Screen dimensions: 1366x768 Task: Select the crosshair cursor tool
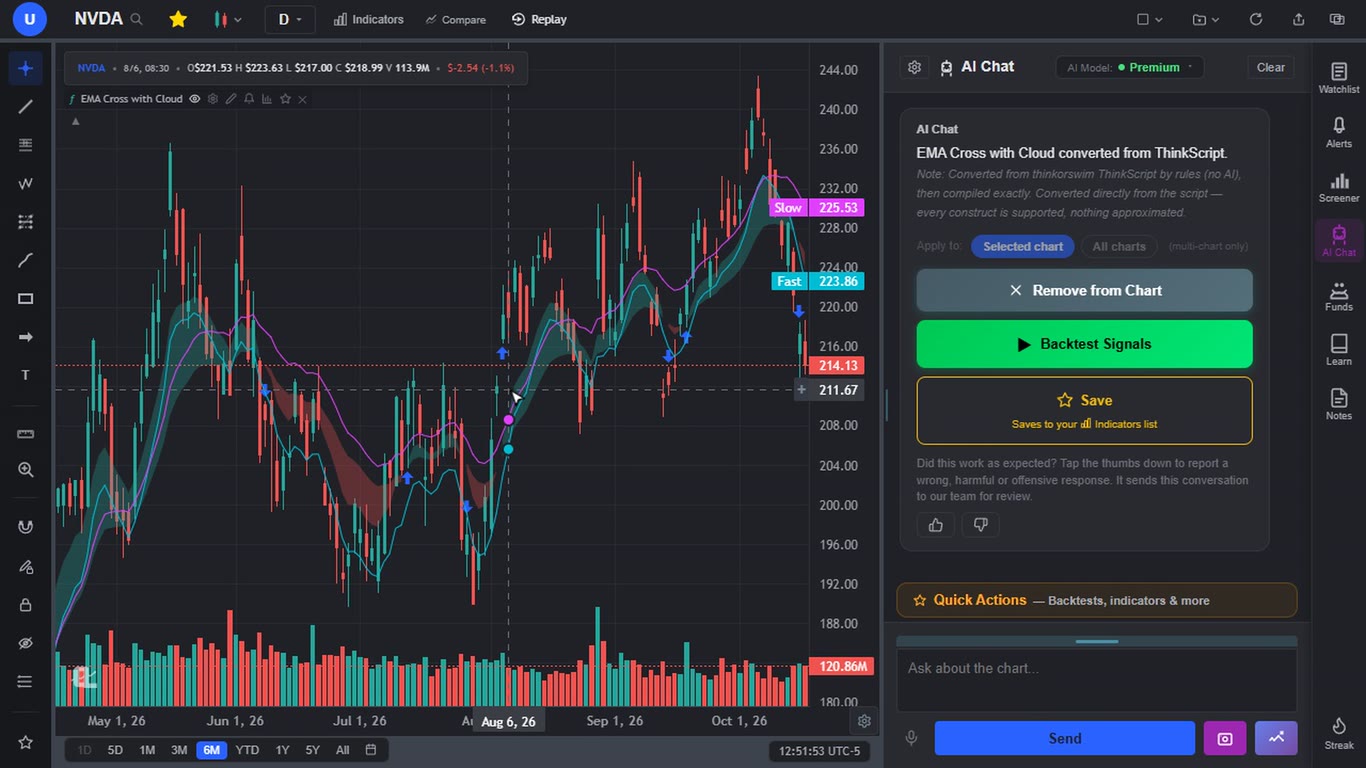click(26, 69)
